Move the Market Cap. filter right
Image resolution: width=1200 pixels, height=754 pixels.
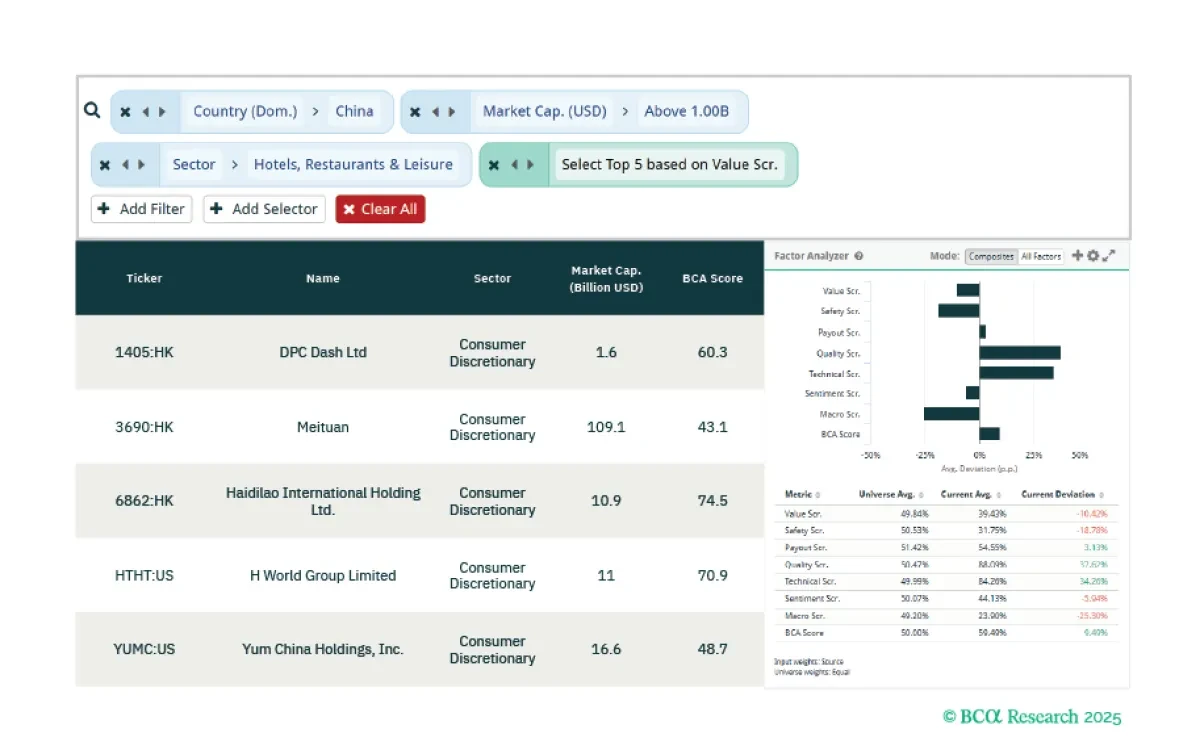(452, 112)
